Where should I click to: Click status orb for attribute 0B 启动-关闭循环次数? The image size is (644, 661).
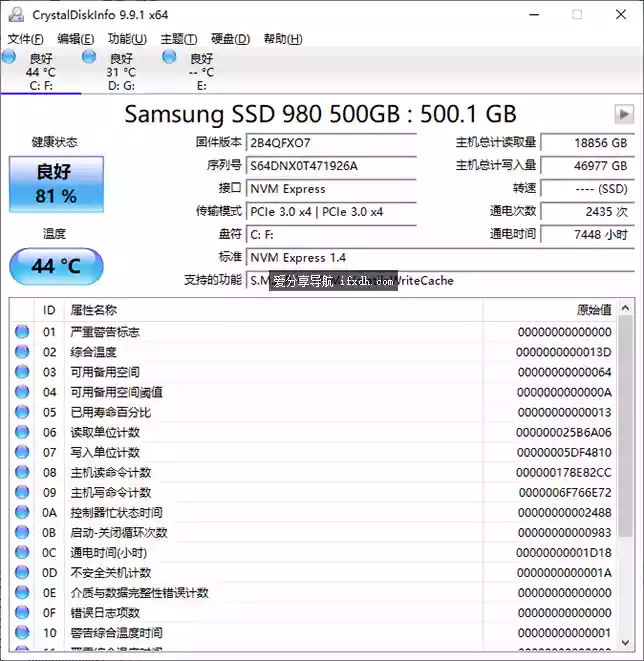coord(22,532)
